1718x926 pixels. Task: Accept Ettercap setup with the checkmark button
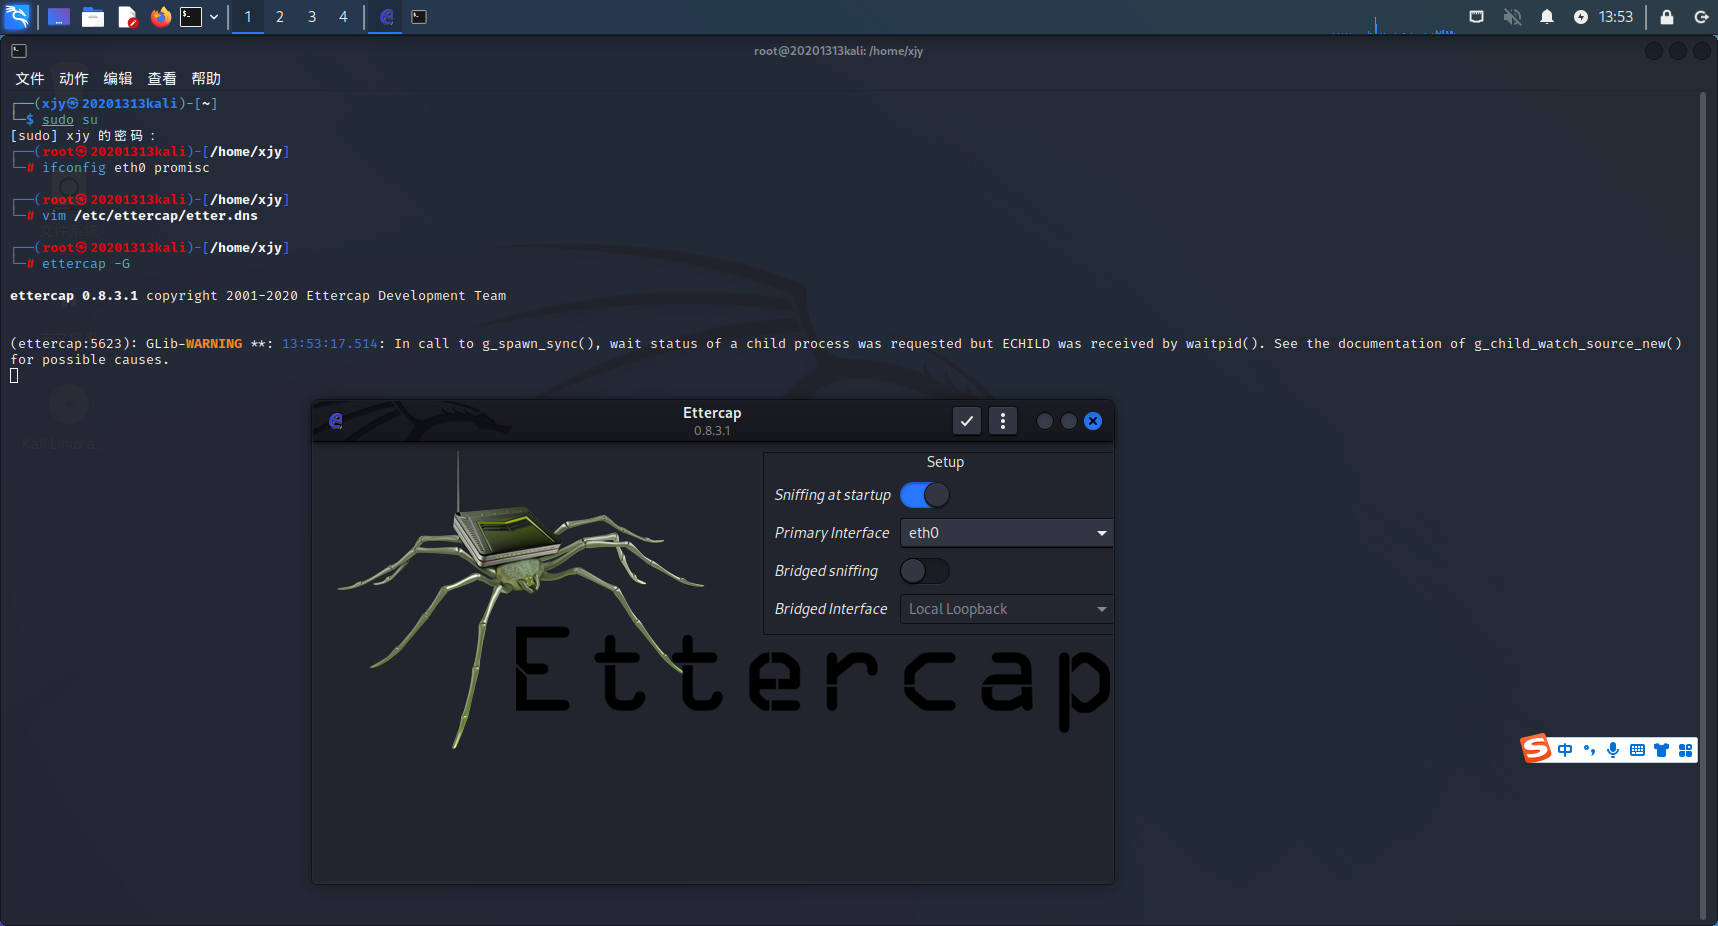pyautogui.click(x=966, y=421)
